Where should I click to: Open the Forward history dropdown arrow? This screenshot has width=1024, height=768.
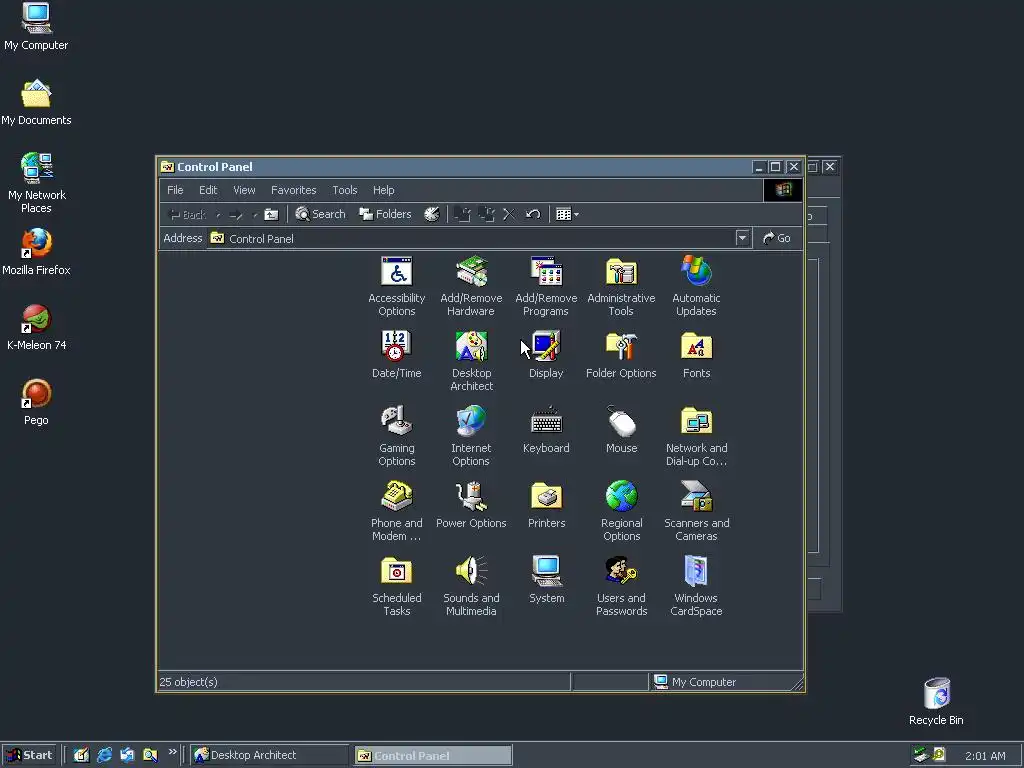point(255,214)
